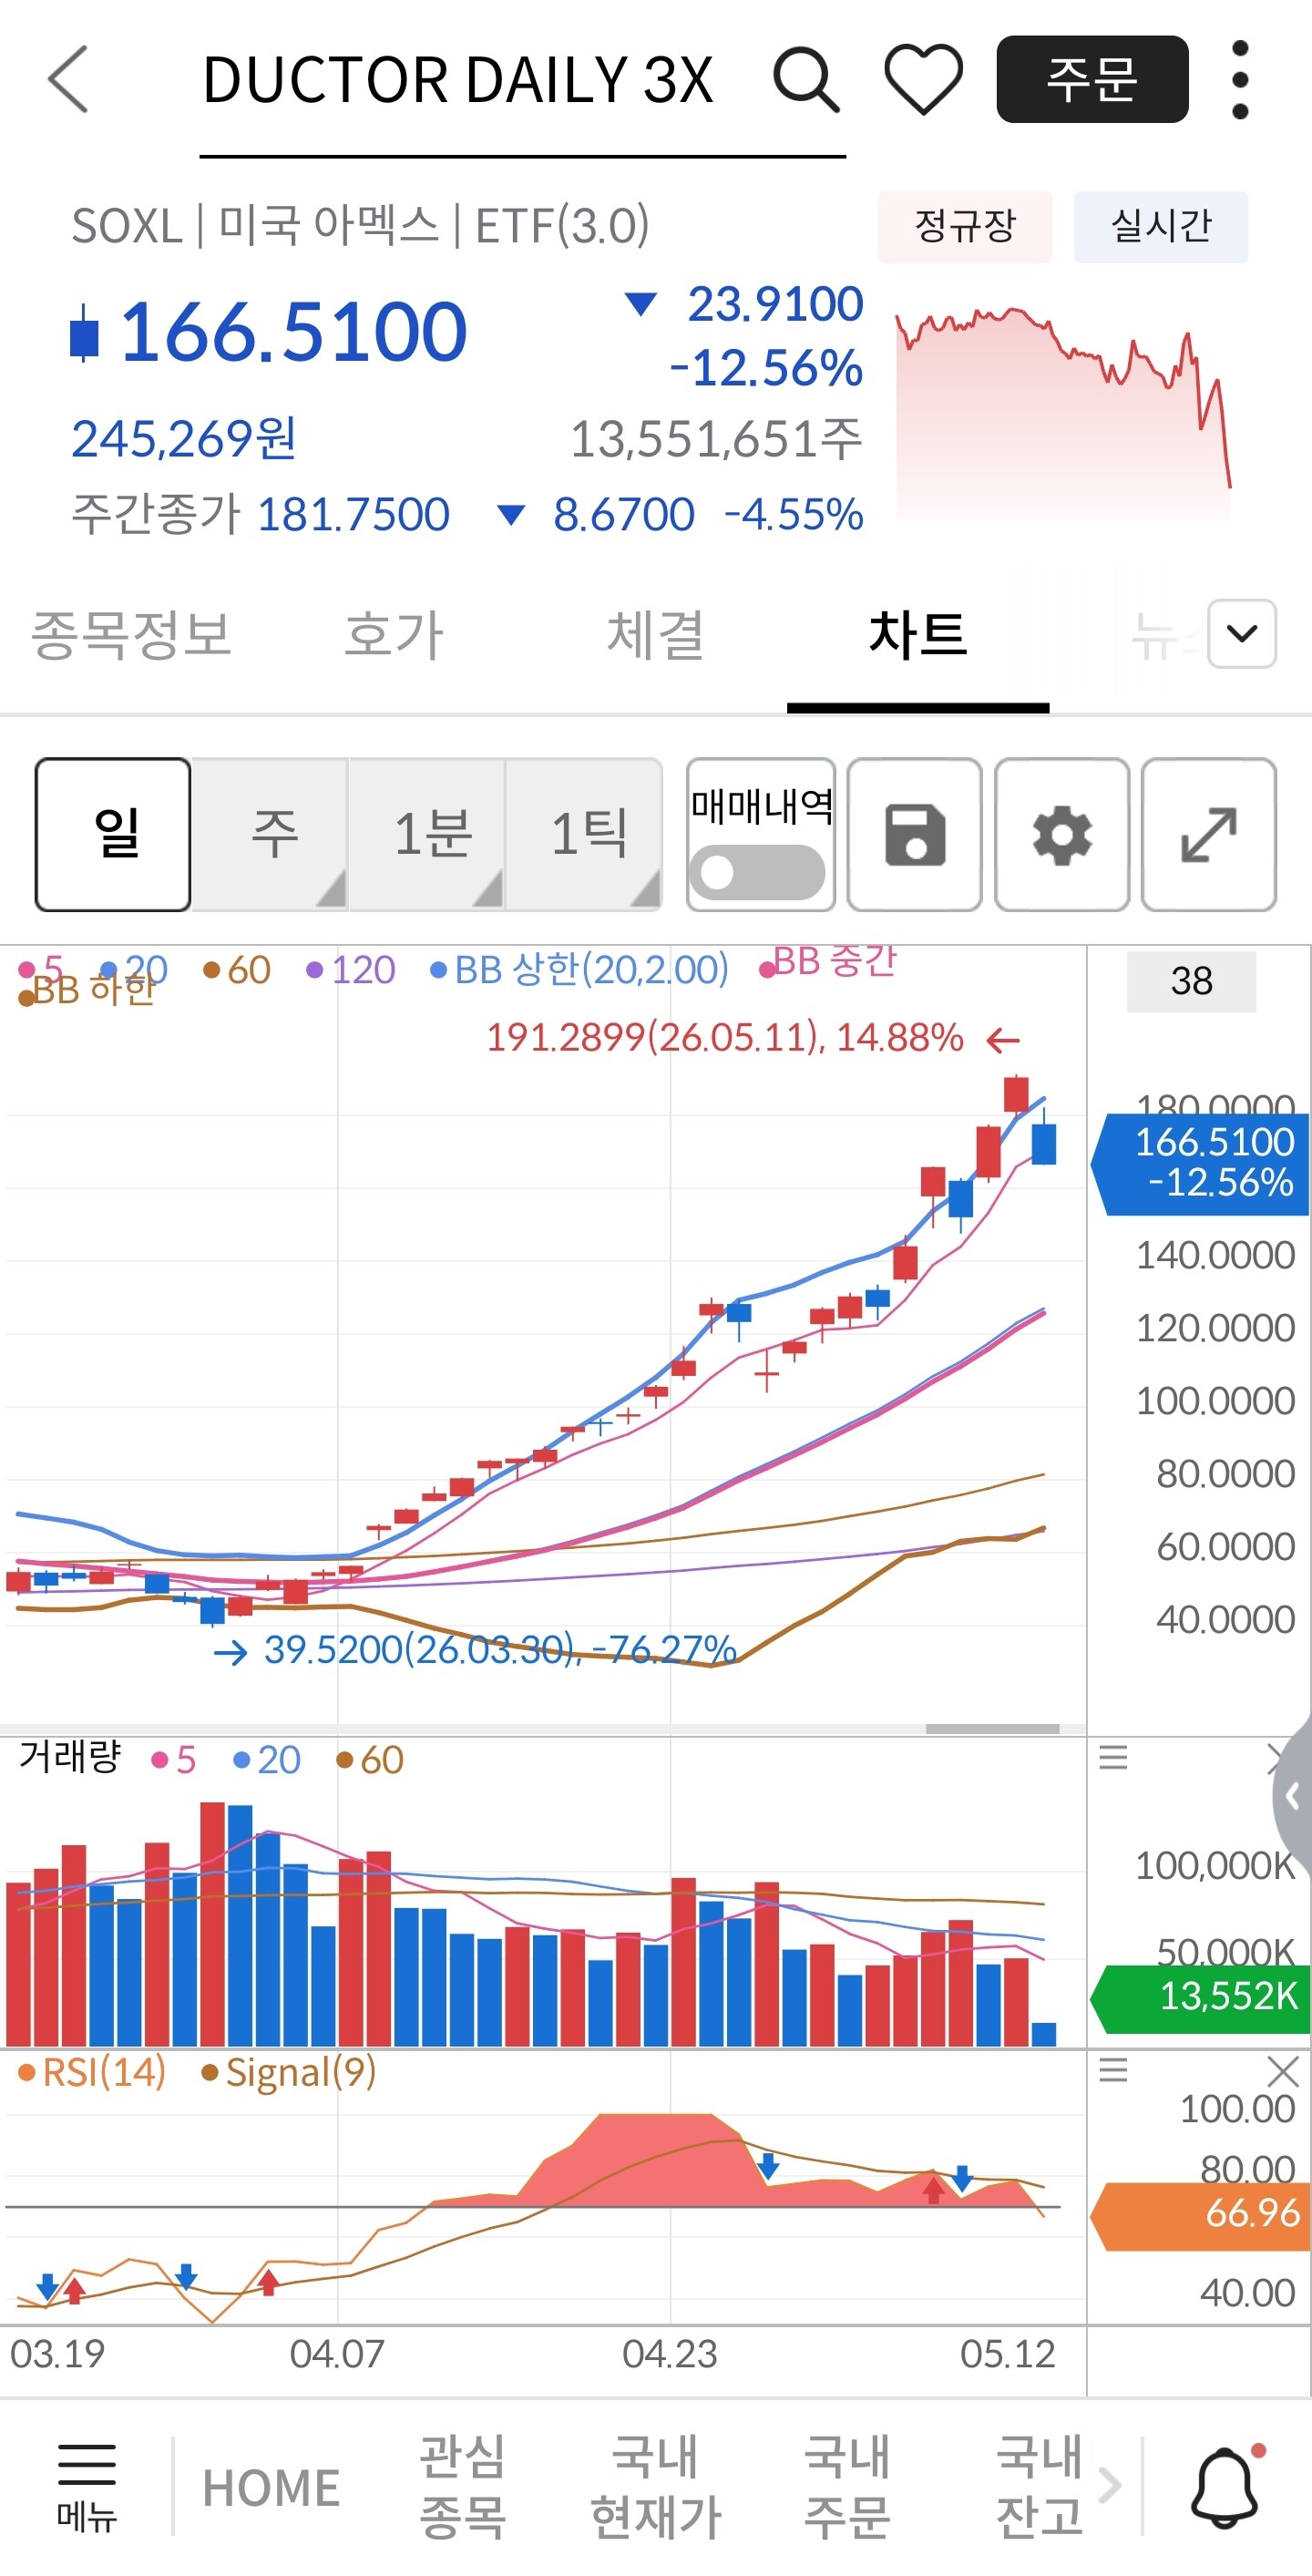Select the 일 daily chart period
This screenshot has width=1312, height=2576.
[113, 835]
